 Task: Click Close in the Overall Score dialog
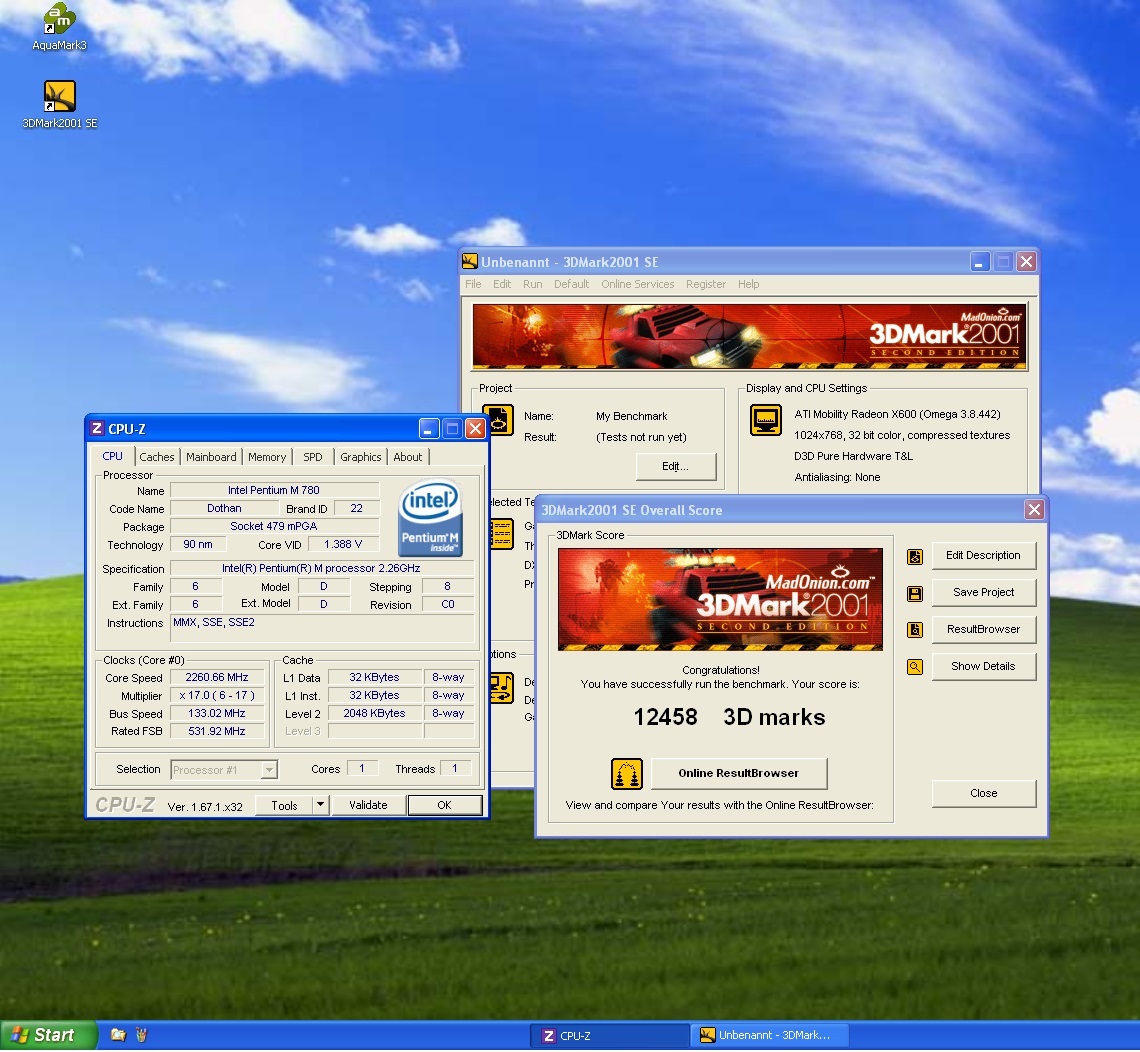[x=983, y=794]
